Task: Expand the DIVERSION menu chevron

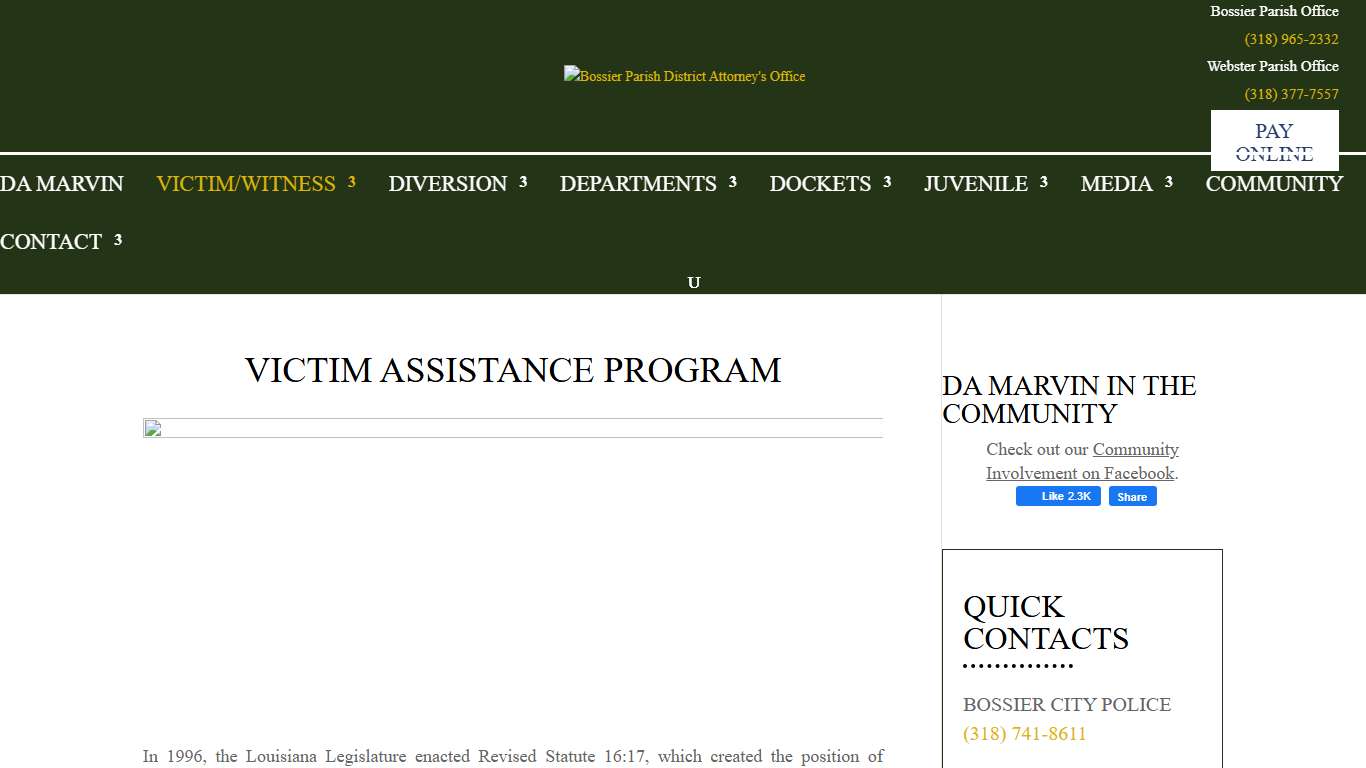Action: [x=523, y=181]
